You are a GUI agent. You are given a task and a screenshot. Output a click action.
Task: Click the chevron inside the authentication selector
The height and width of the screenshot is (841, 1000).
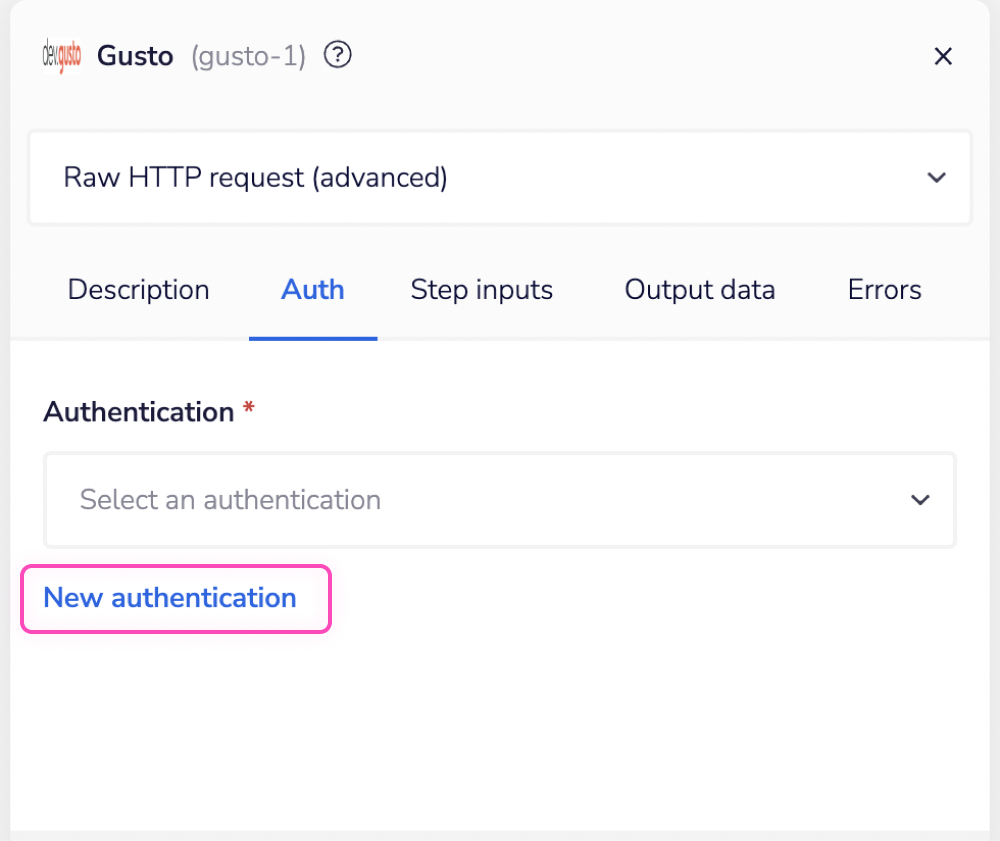click(x=920, y=500)
